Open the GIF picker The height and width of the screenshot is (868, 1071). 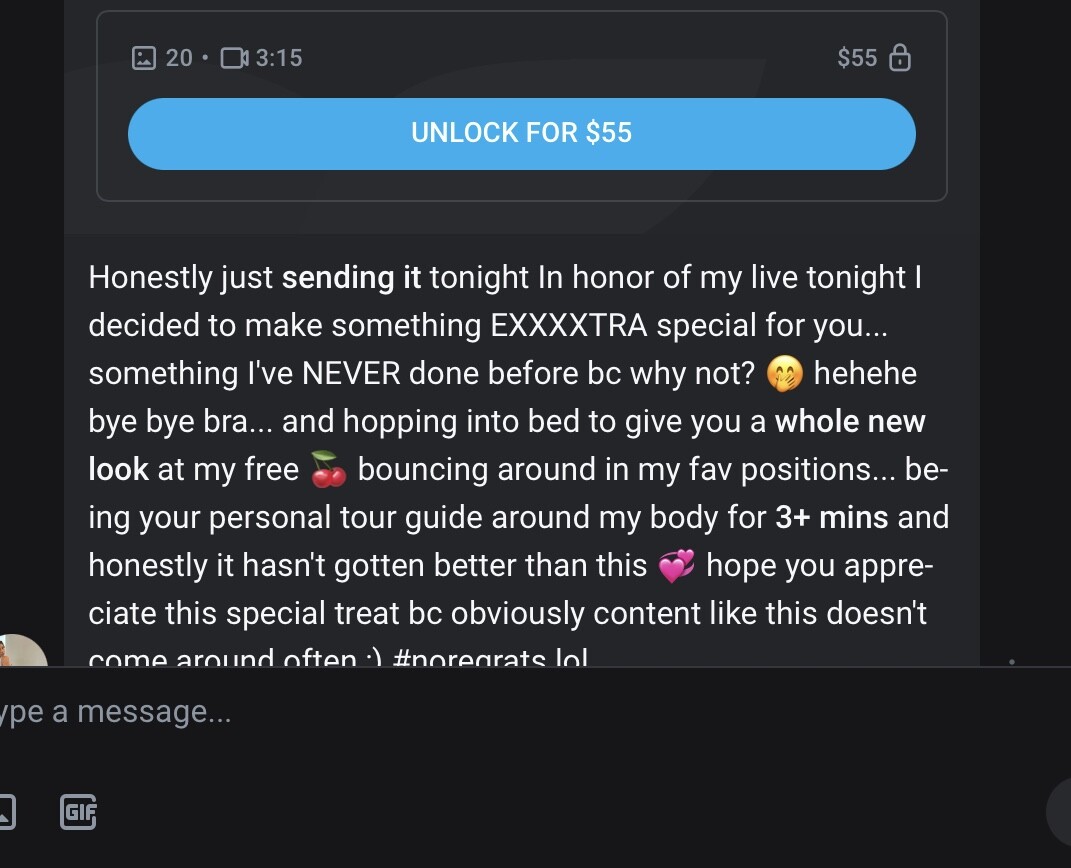tap(79, 811)
